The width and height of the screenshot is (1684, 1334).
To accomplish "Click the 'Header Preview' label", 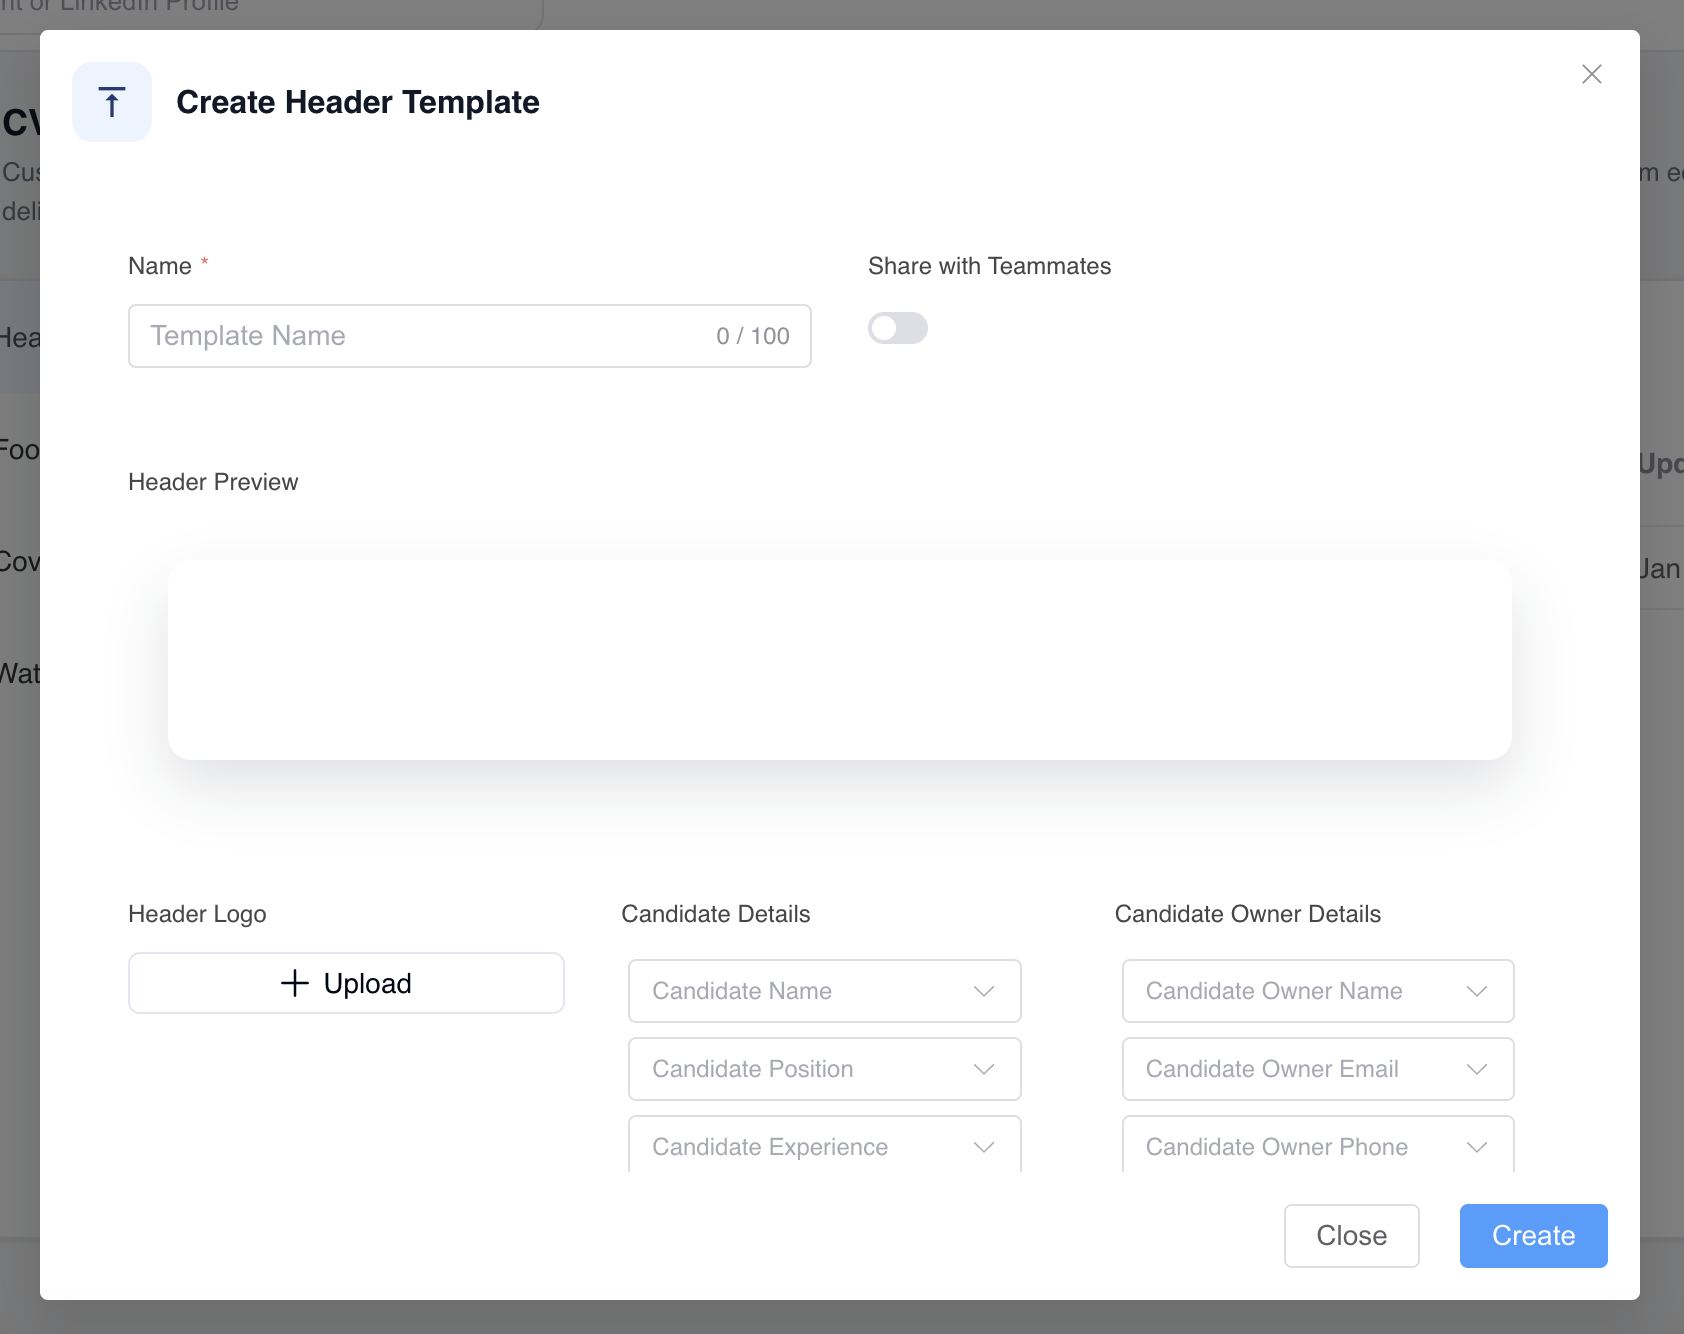I will pyautogui.click(x=213, y=482).
